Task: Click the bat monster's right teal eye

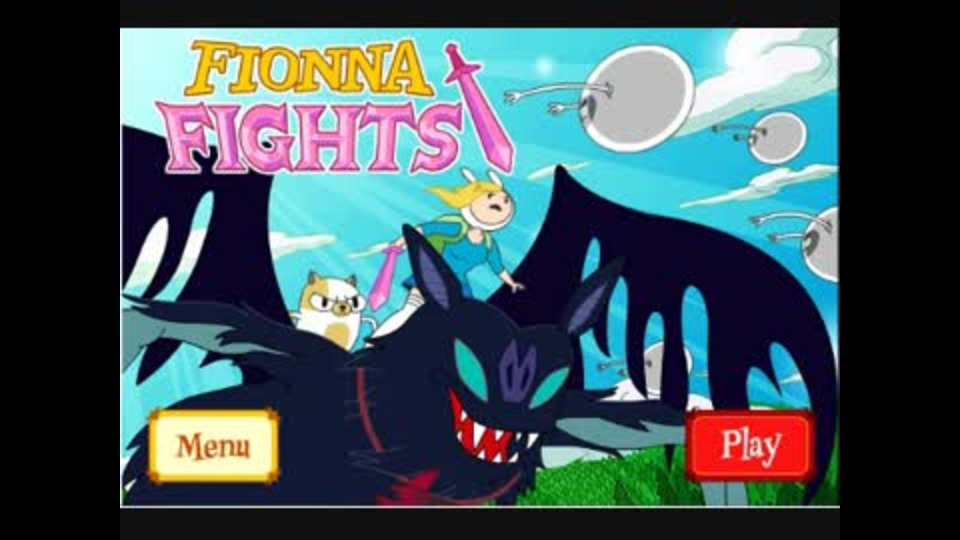Action: coord(549,386)
